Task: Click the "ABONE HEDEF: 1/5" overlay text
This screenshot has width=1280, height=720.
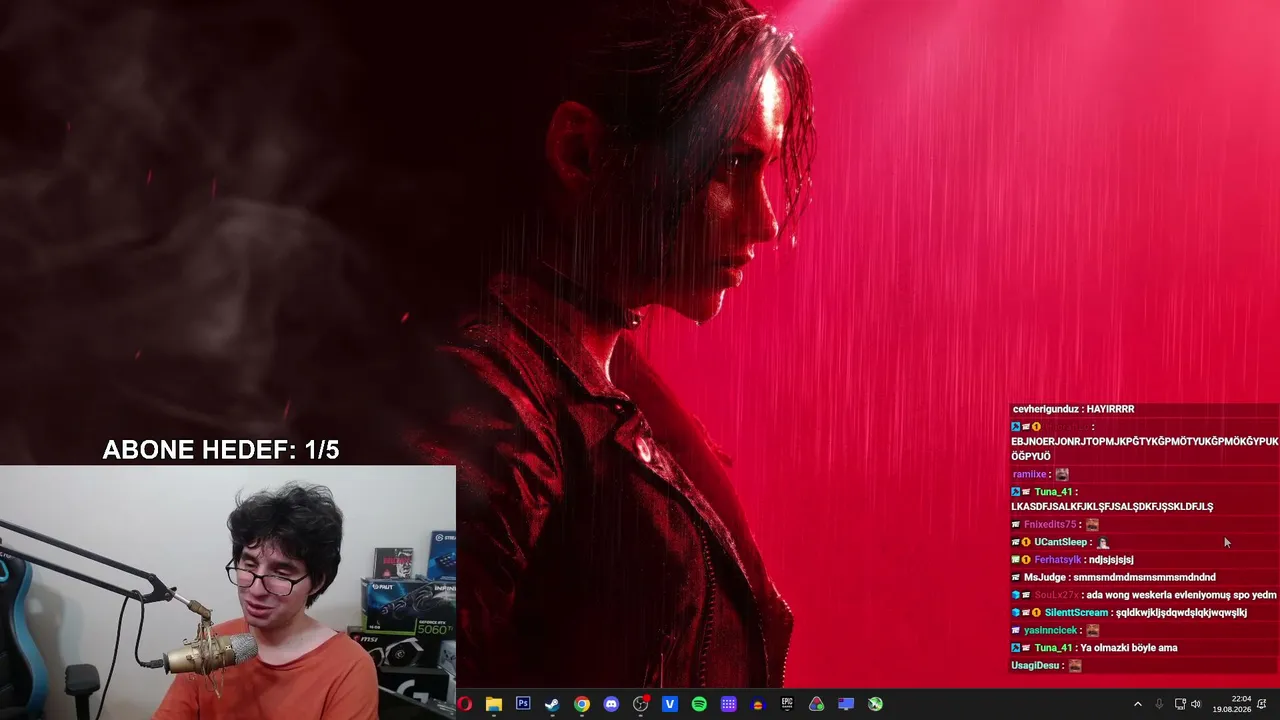Action: pos(221,450)
